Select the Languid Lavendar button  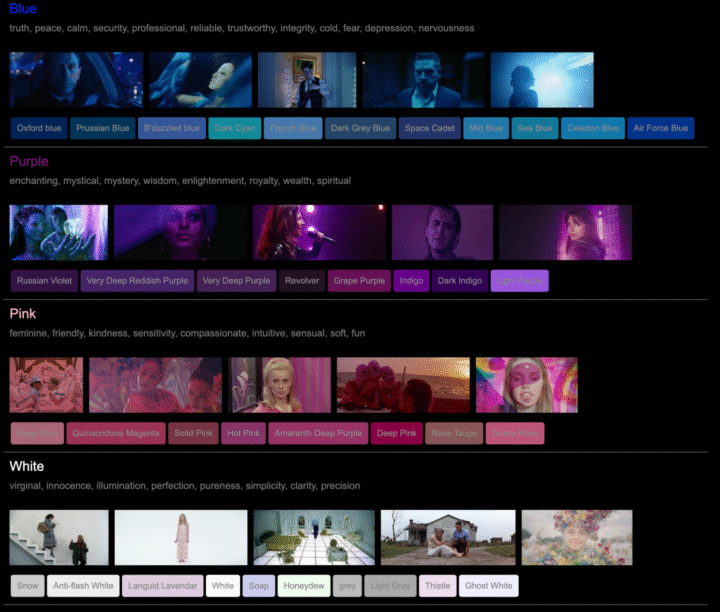[163, 585]
